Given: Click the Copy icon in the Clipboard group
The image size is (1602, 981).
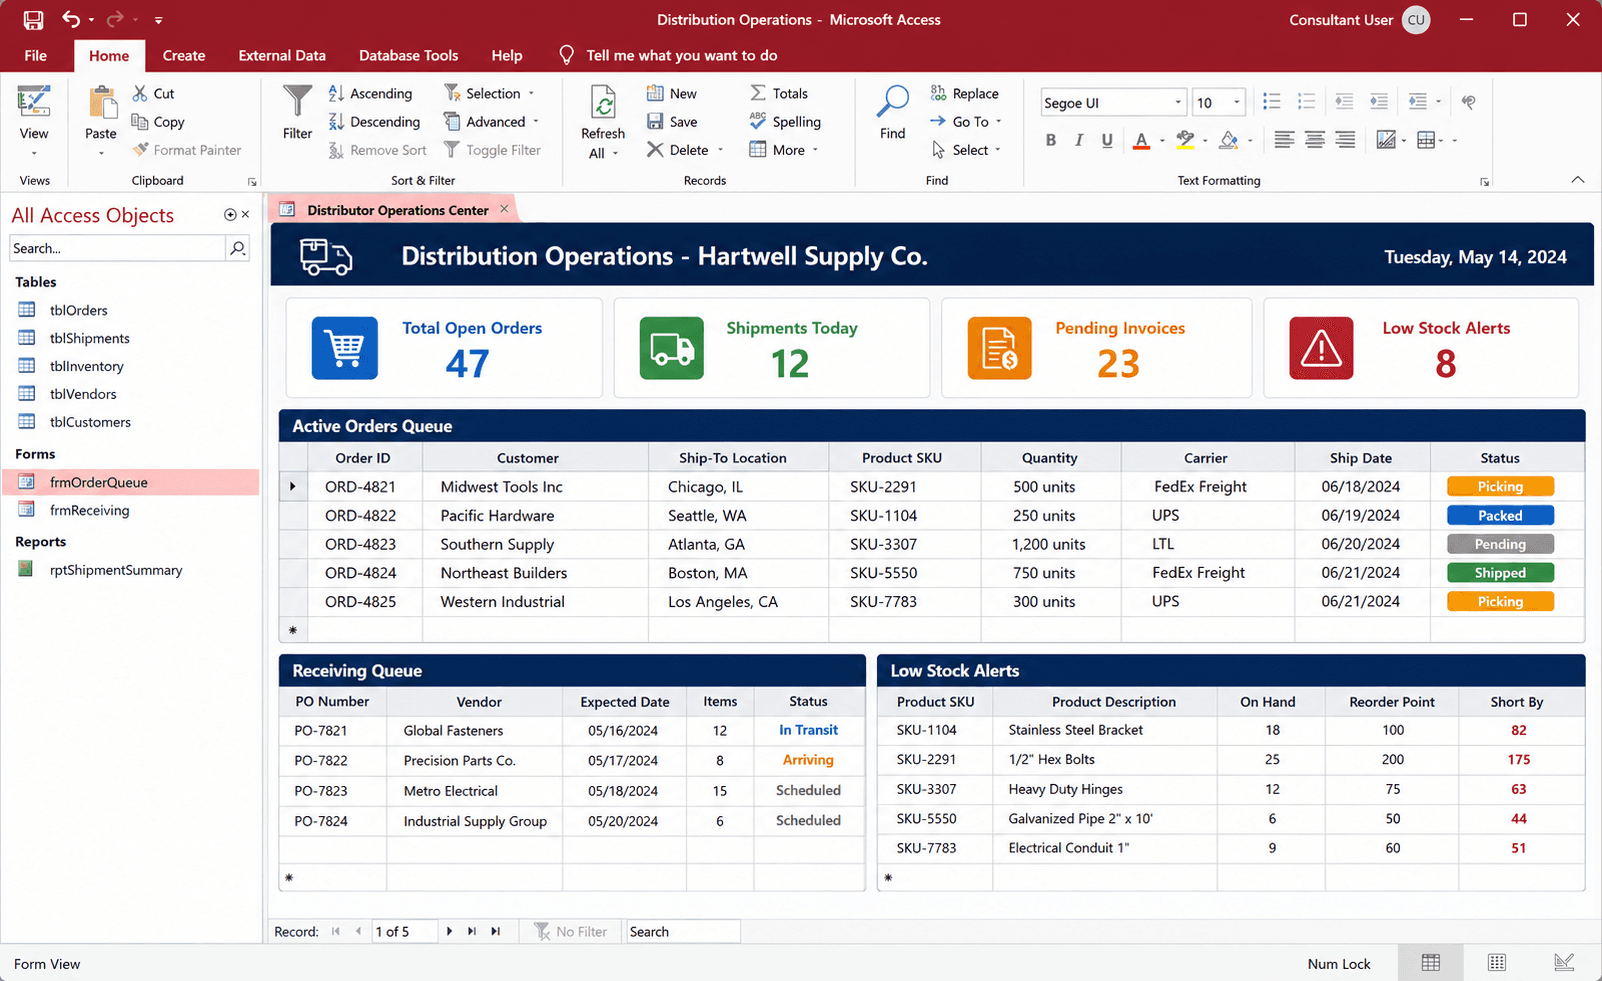Looking at the screenshot, I should [x=140, y=121].
